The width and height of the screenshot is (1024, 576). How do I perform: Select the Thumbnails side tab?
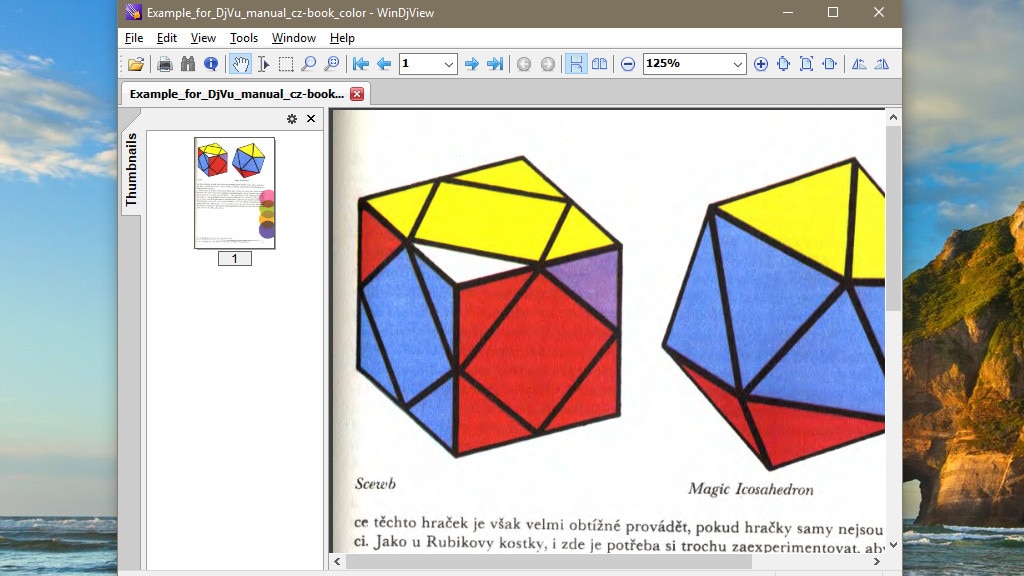click(131, 169)
